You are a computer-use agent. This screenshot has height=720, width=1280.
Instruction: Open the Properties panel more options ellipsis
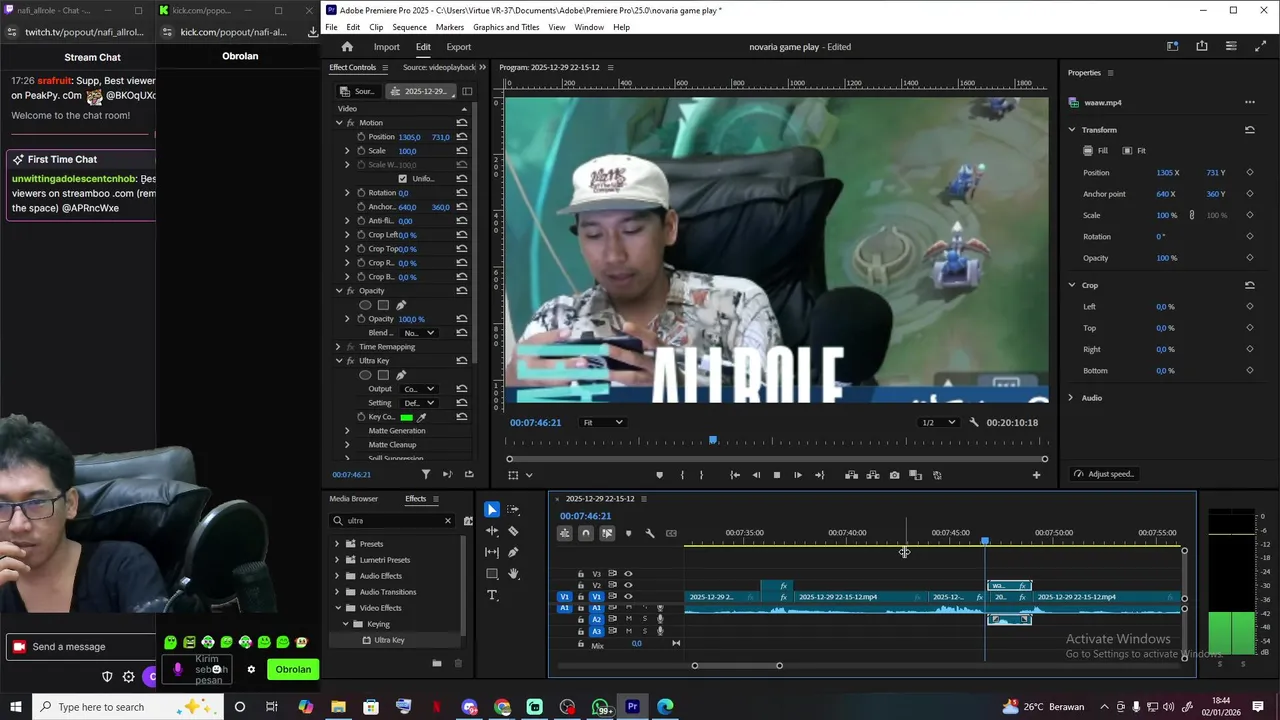[x=1249, y=102]
